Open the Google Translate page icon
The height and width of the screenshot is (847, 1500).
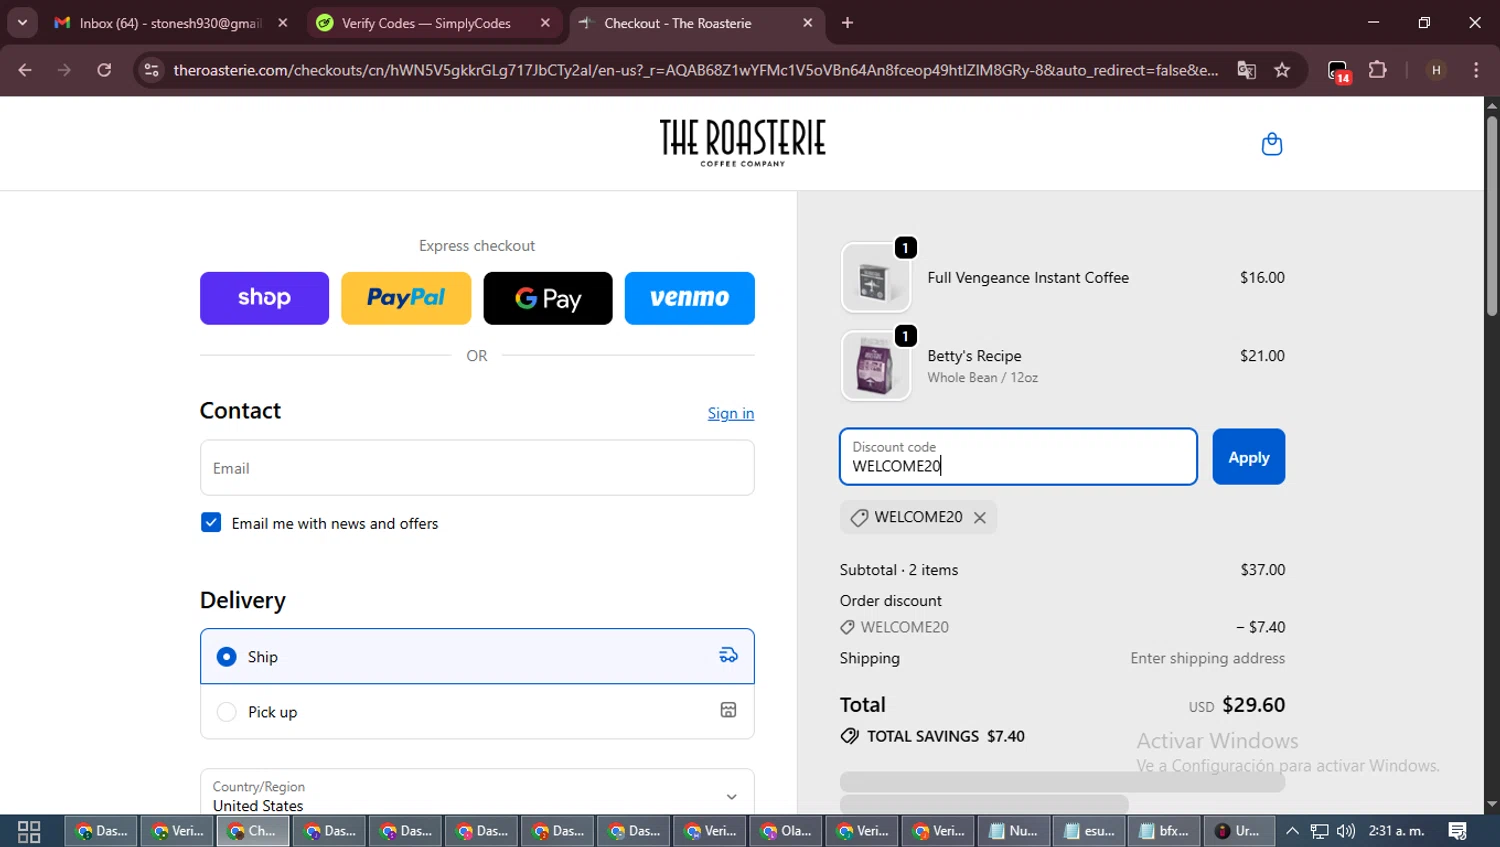(x=1246, y=70)
